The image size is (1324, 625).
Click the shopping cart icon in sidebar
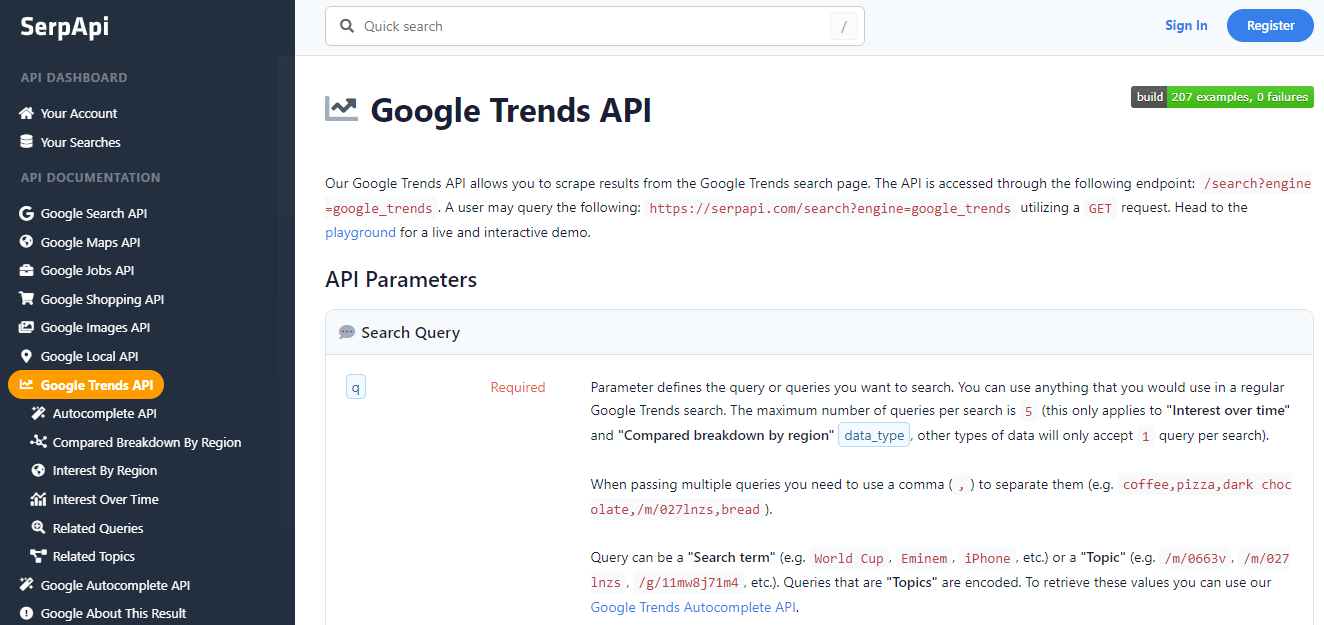27,299
